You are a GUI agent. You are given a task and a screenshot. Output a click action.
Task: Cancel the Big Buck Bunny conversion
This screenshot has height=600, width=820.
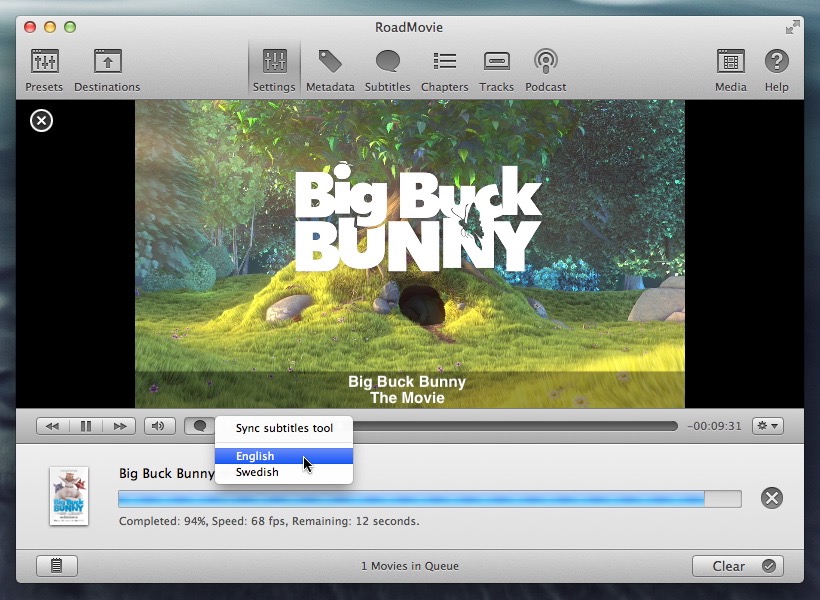[771, 498]
